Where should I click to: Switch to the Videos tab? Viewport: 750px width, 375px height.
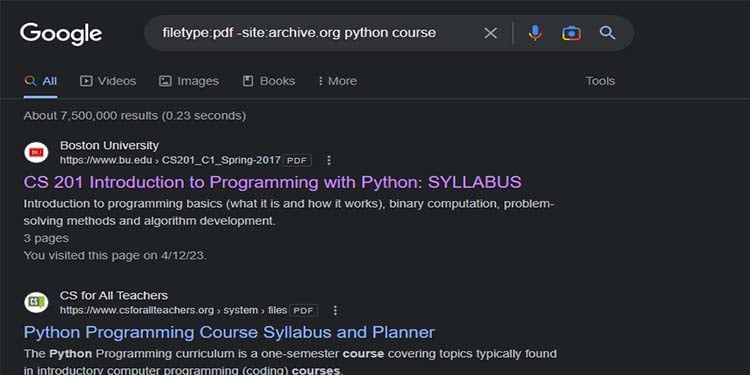108,81
